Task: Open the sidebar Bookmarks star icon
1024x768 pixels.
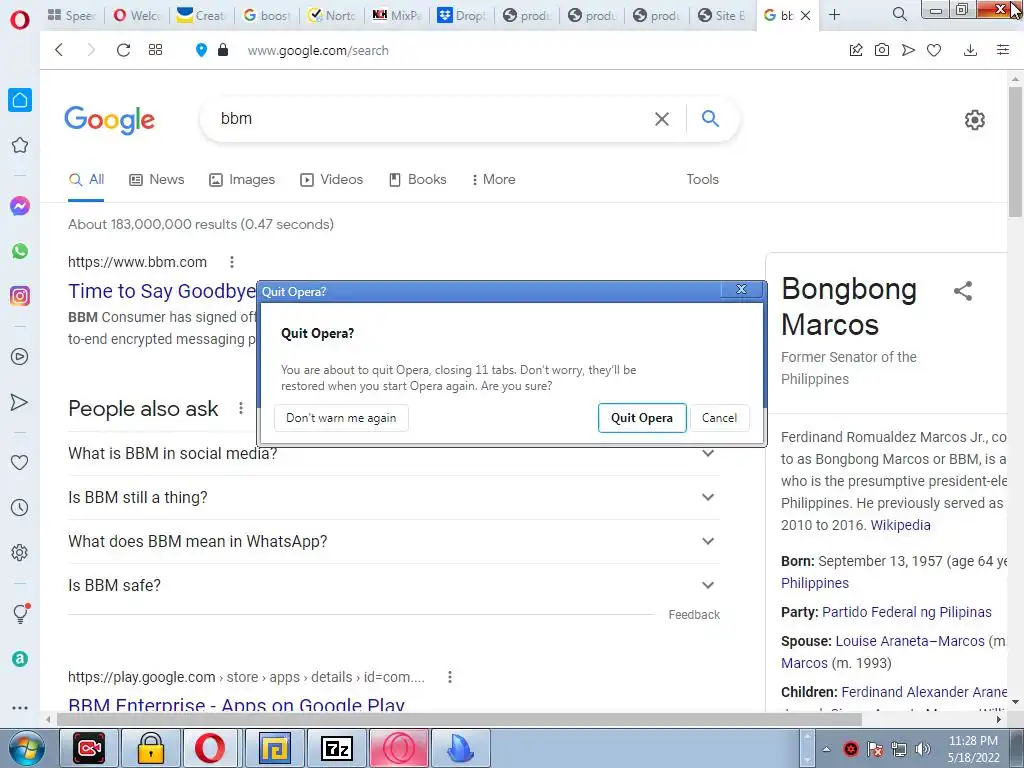Action: coord(20,145)
